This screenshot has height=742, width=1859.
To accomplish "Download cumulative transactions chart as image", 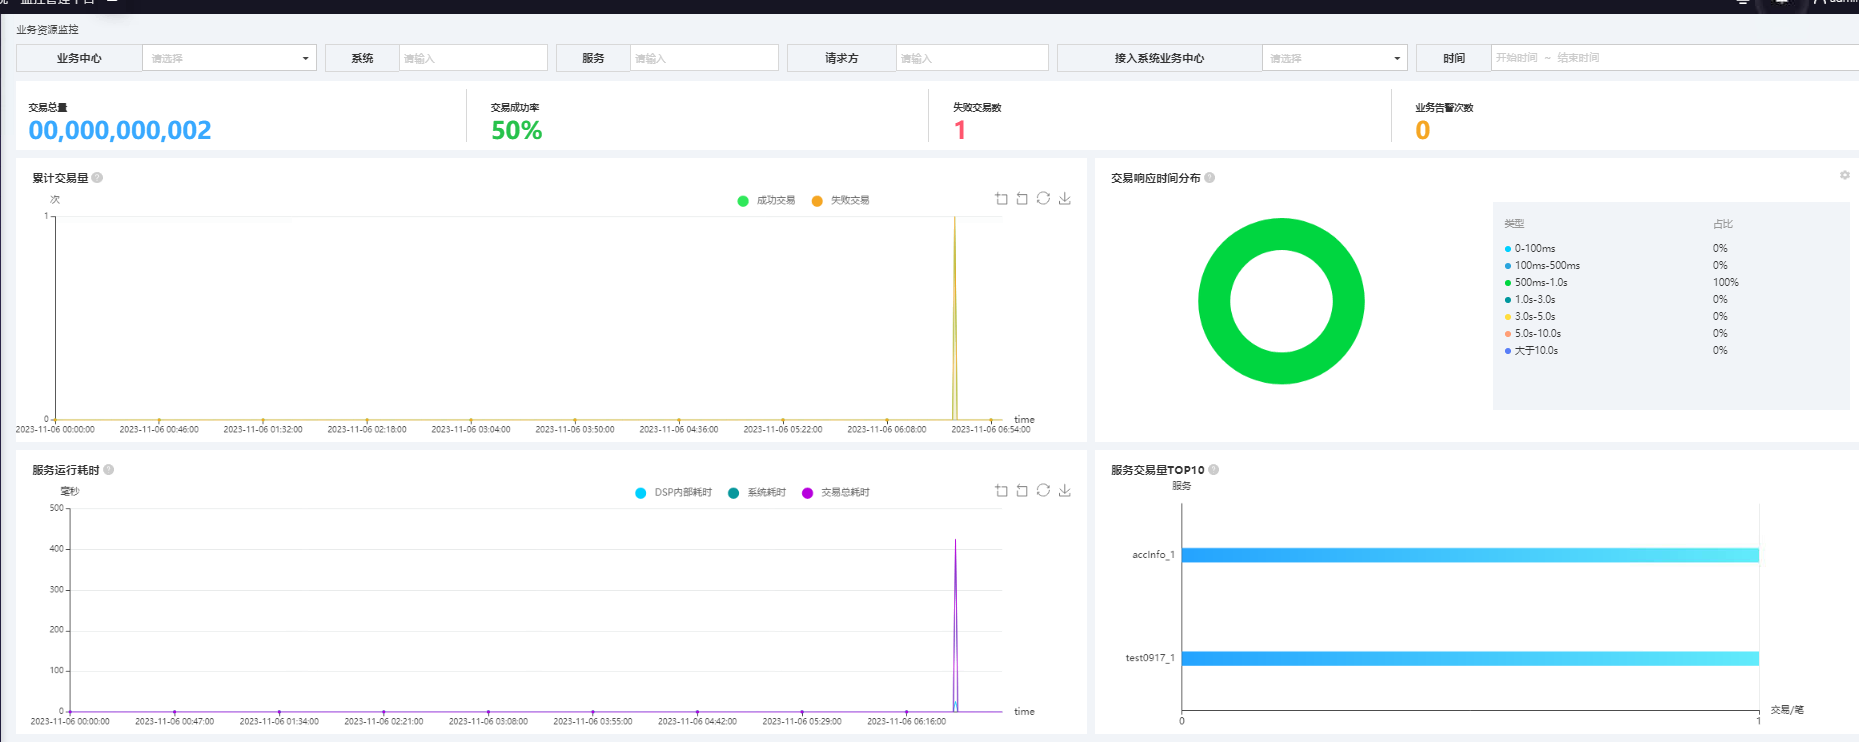I will [x=1065, y=199].
